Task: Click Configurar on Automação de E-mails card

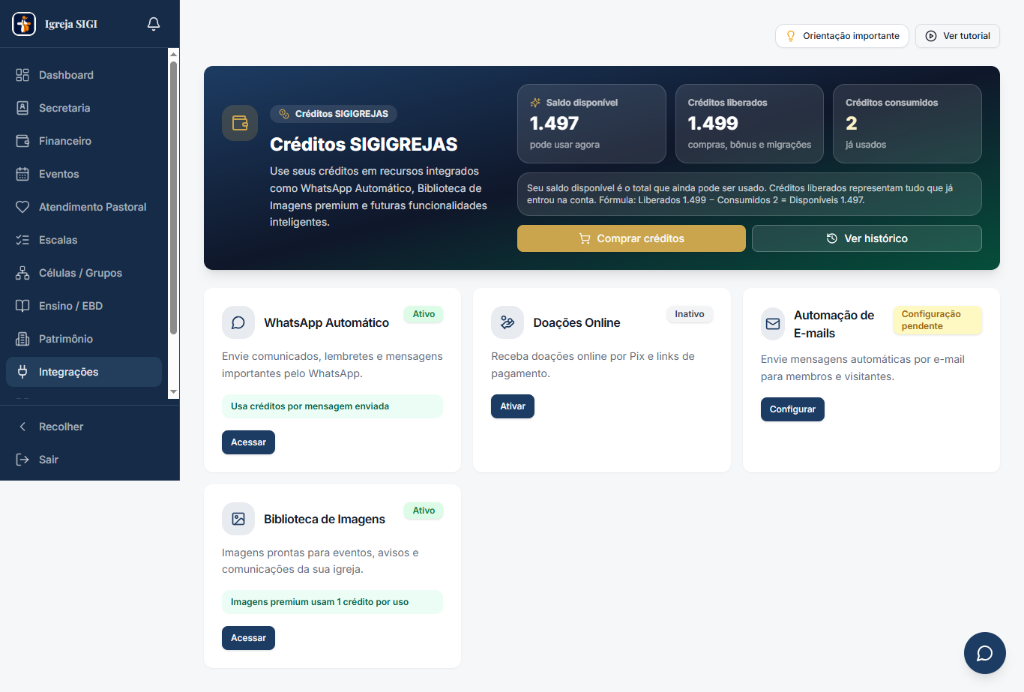Action: tap(792, 409)
